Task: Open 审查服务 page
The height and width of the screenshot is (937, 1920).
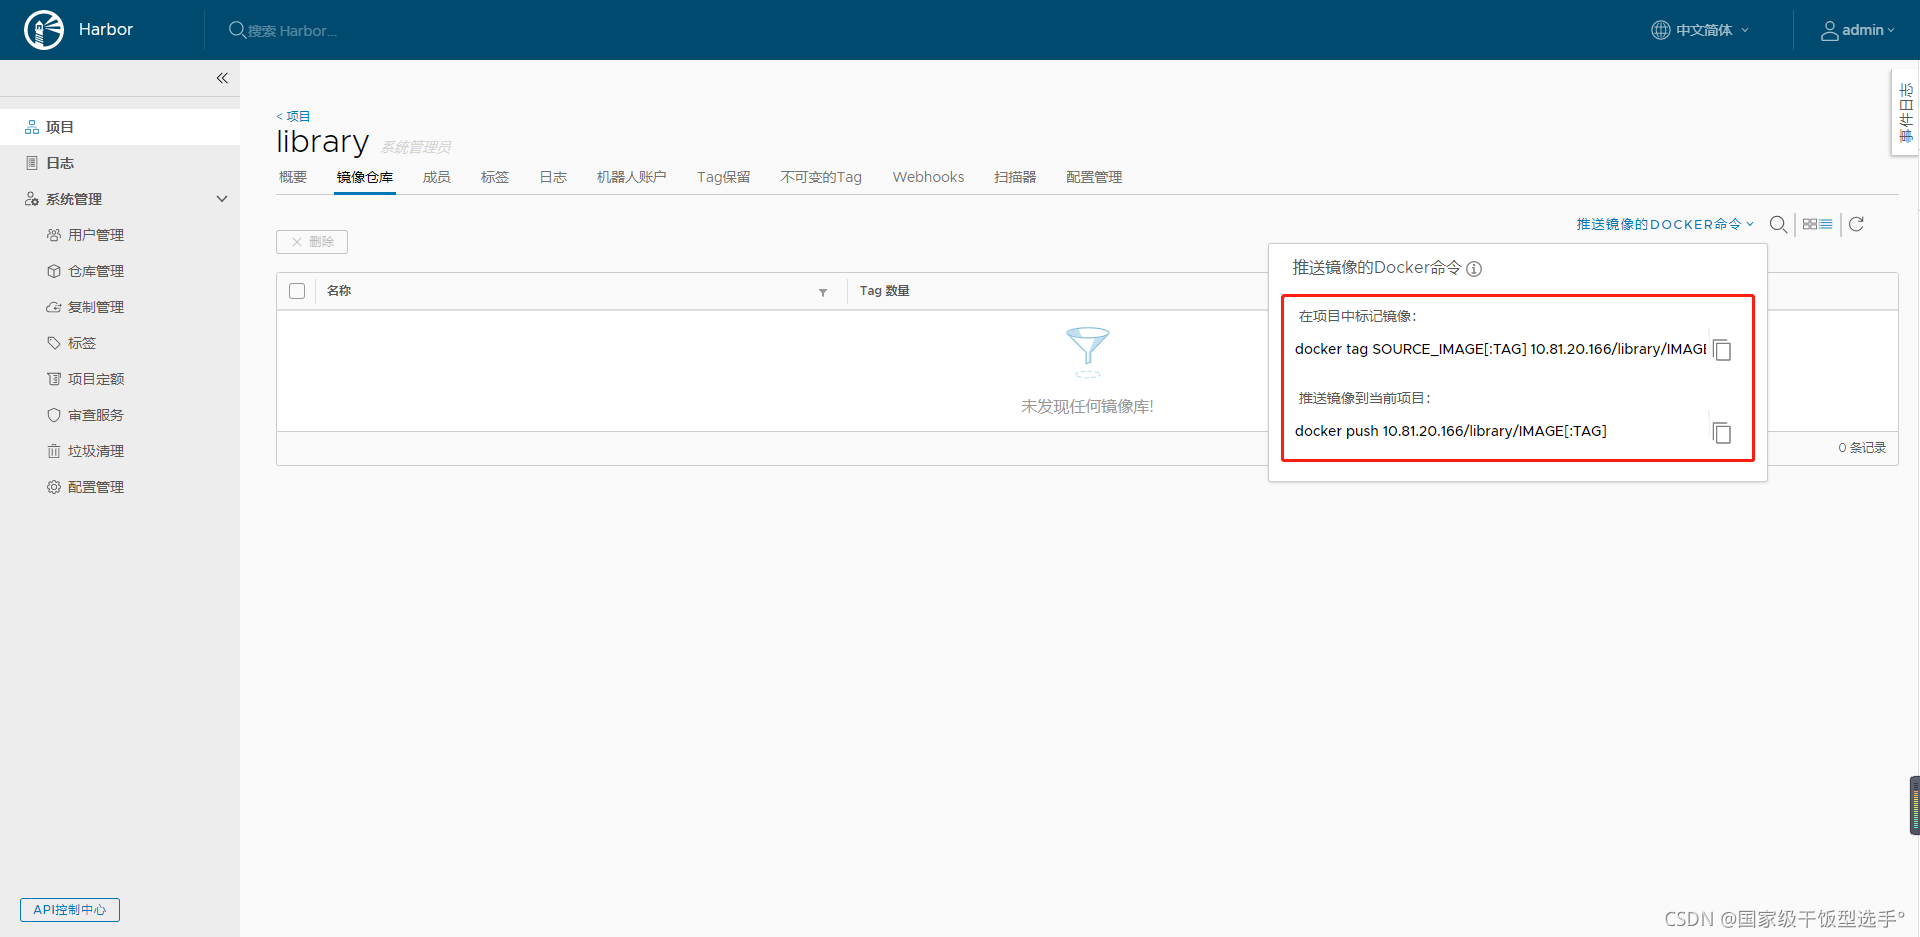Action: [x=96, y=415]
